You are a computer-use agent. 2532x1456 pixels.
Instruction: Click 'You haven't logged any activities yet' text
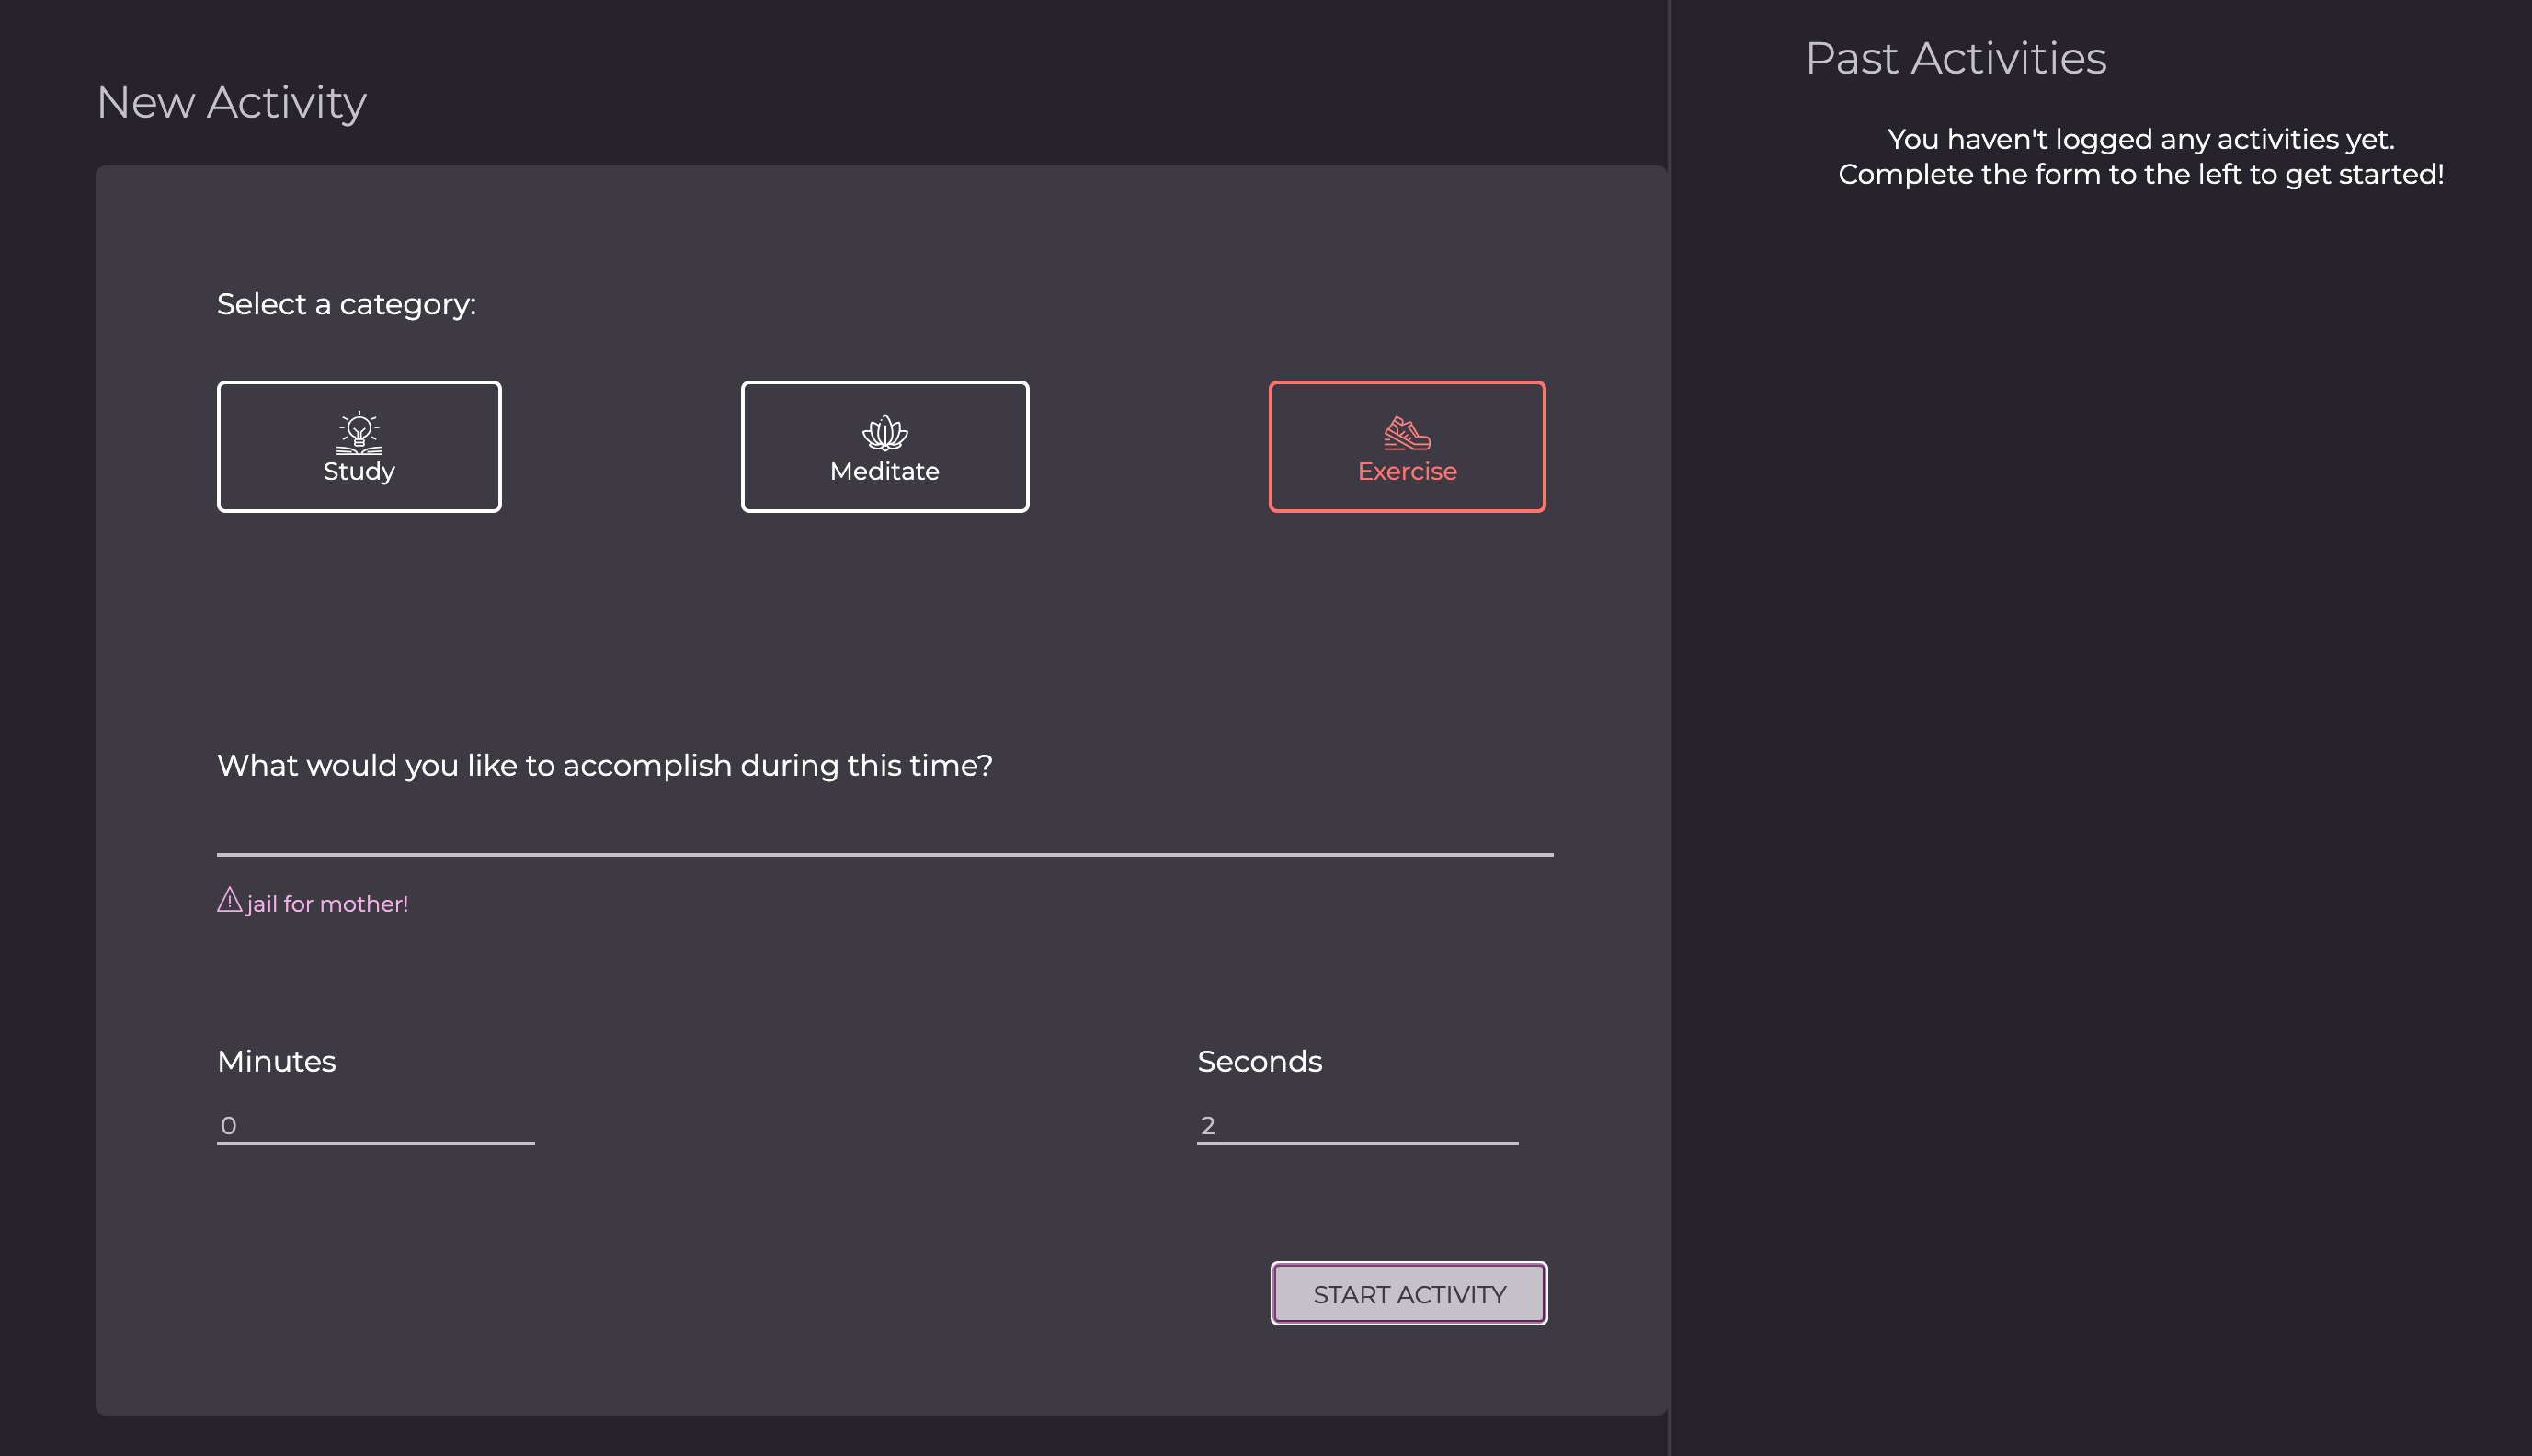(x=2140, y=139)
